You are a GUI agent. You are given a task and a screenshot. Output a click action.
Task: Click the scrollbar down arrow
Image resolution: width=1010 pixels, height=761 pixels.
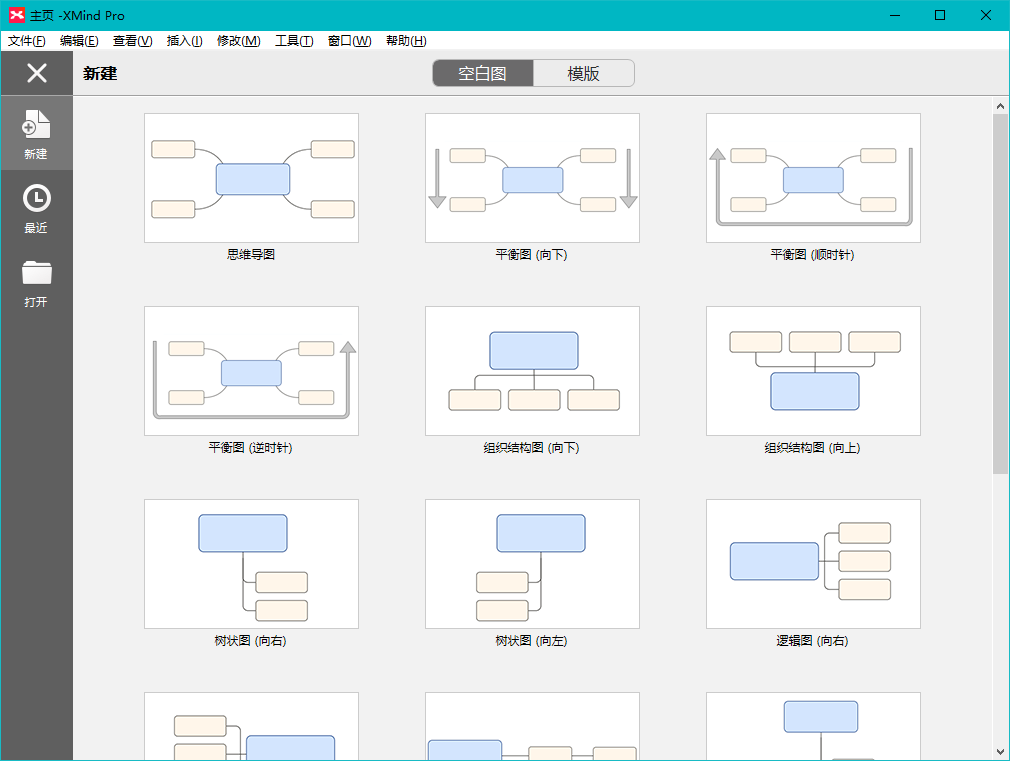[x=1000, y=751]
